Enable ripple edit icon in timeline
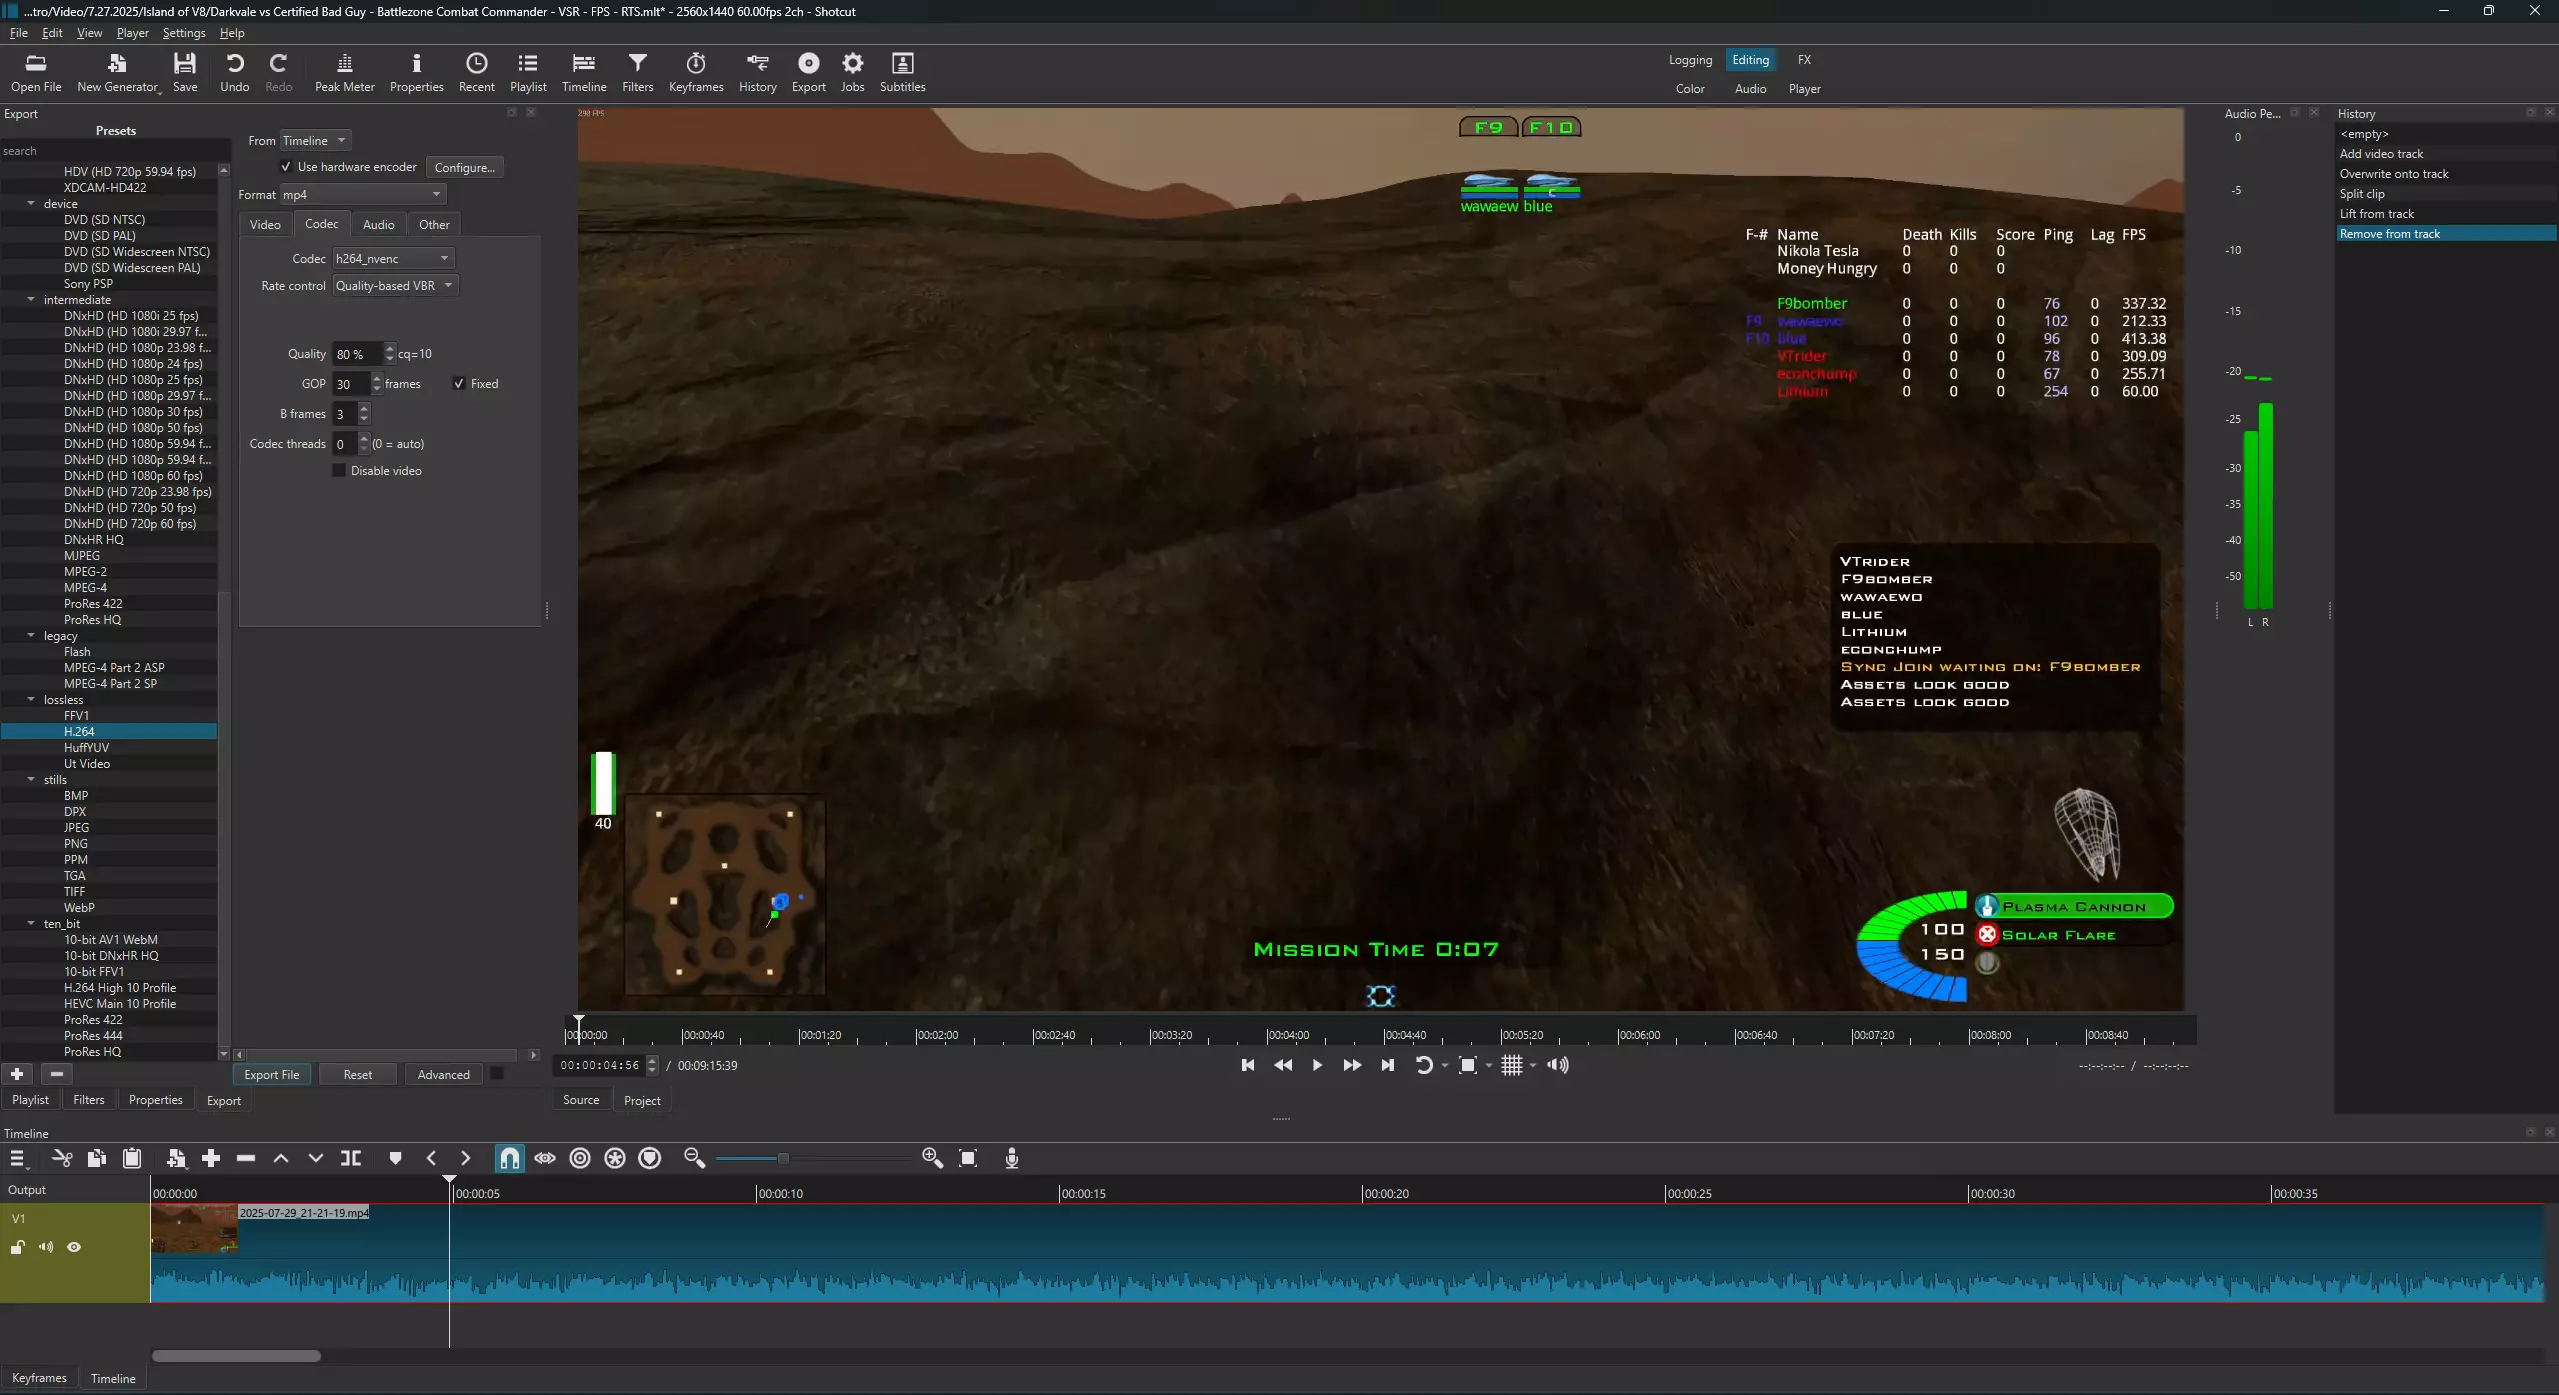 580,1158
